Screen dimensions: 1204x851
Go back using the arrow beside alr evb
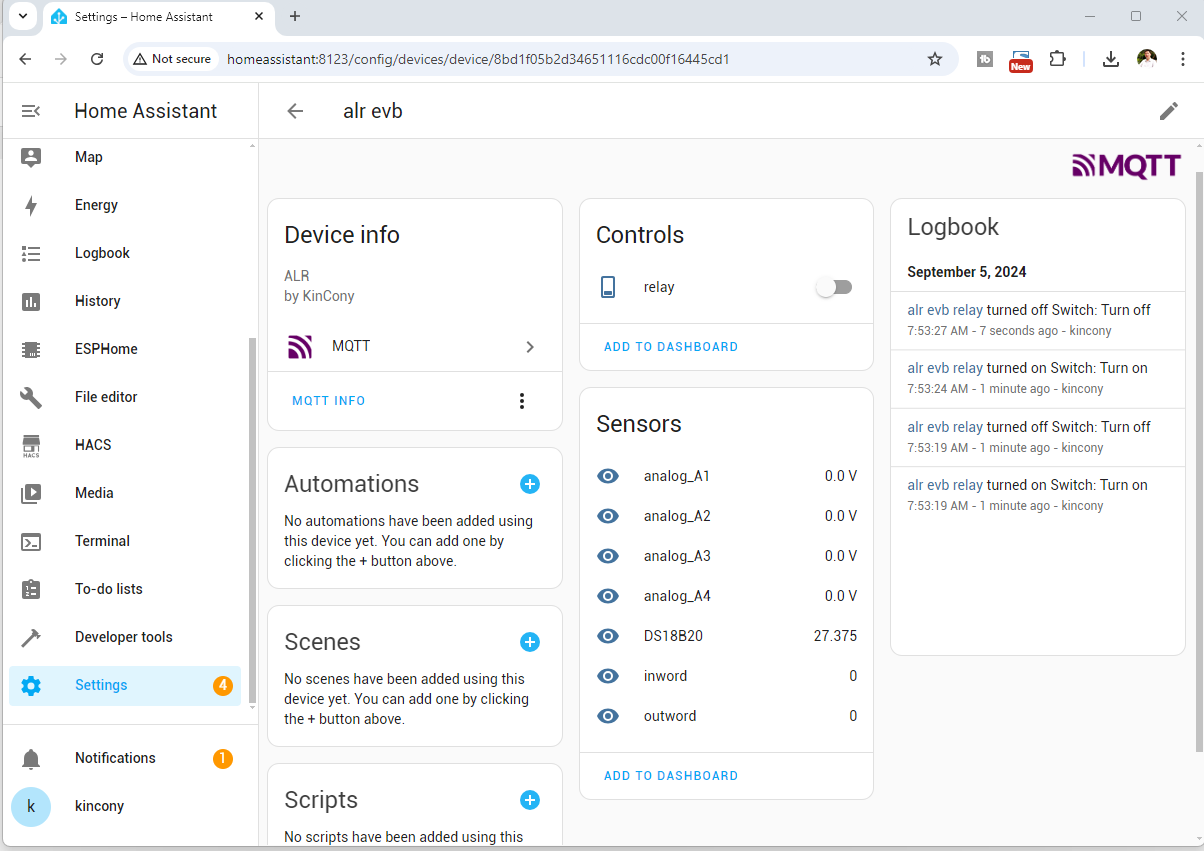pos(295,111)
